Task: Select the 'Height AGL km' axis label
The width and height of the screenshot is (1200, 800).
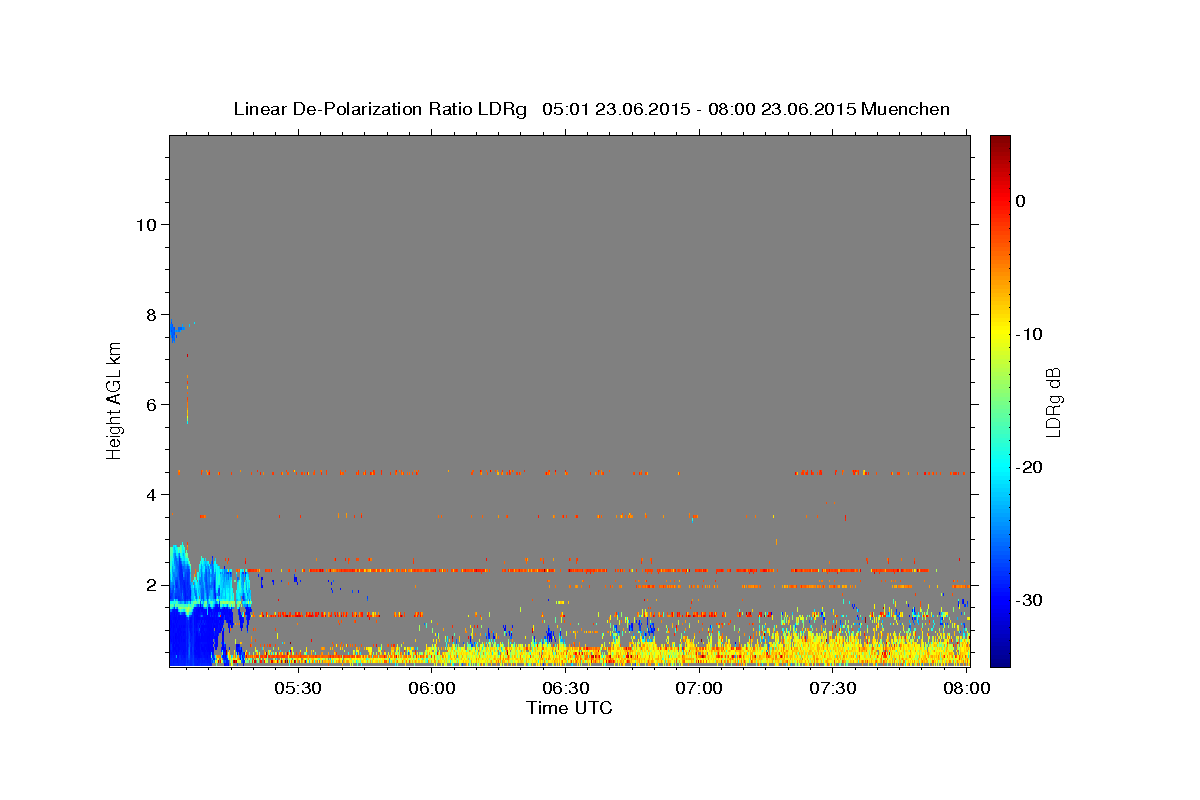Action: point(114,400)
